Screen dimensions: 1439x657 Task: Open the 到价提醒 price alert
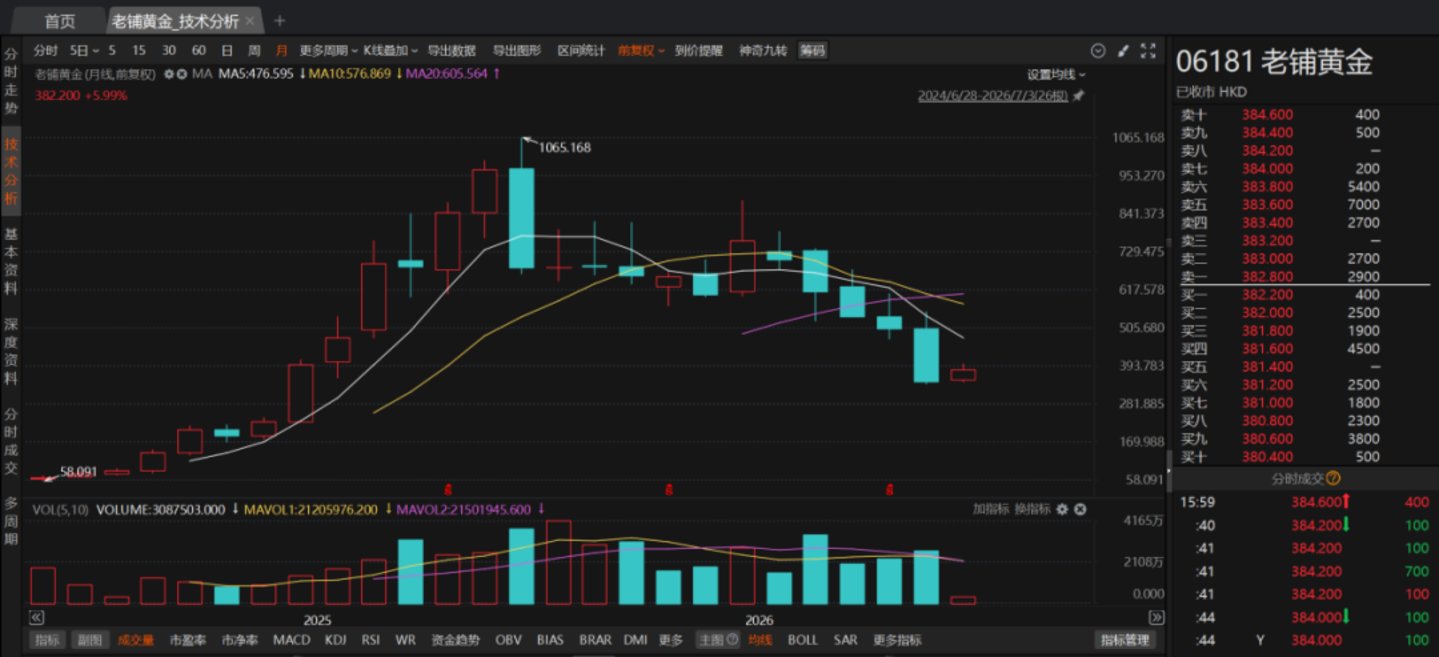pos(699,50)
